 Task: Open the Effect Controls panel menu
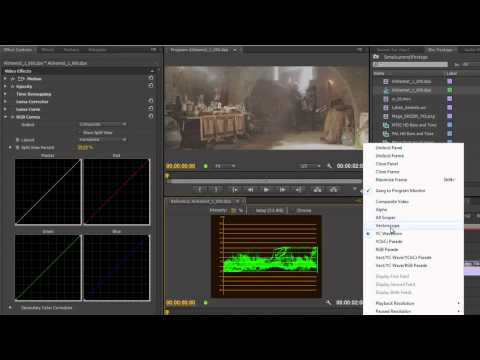[153, 50]
